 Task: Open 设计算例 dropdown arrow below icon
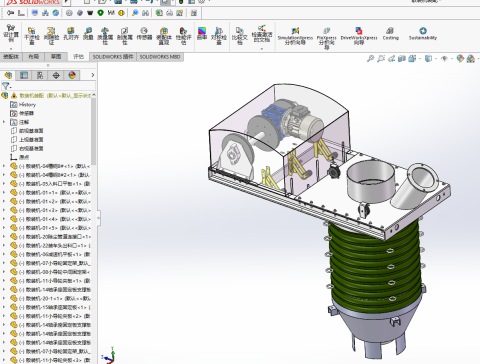coord(11,49)
